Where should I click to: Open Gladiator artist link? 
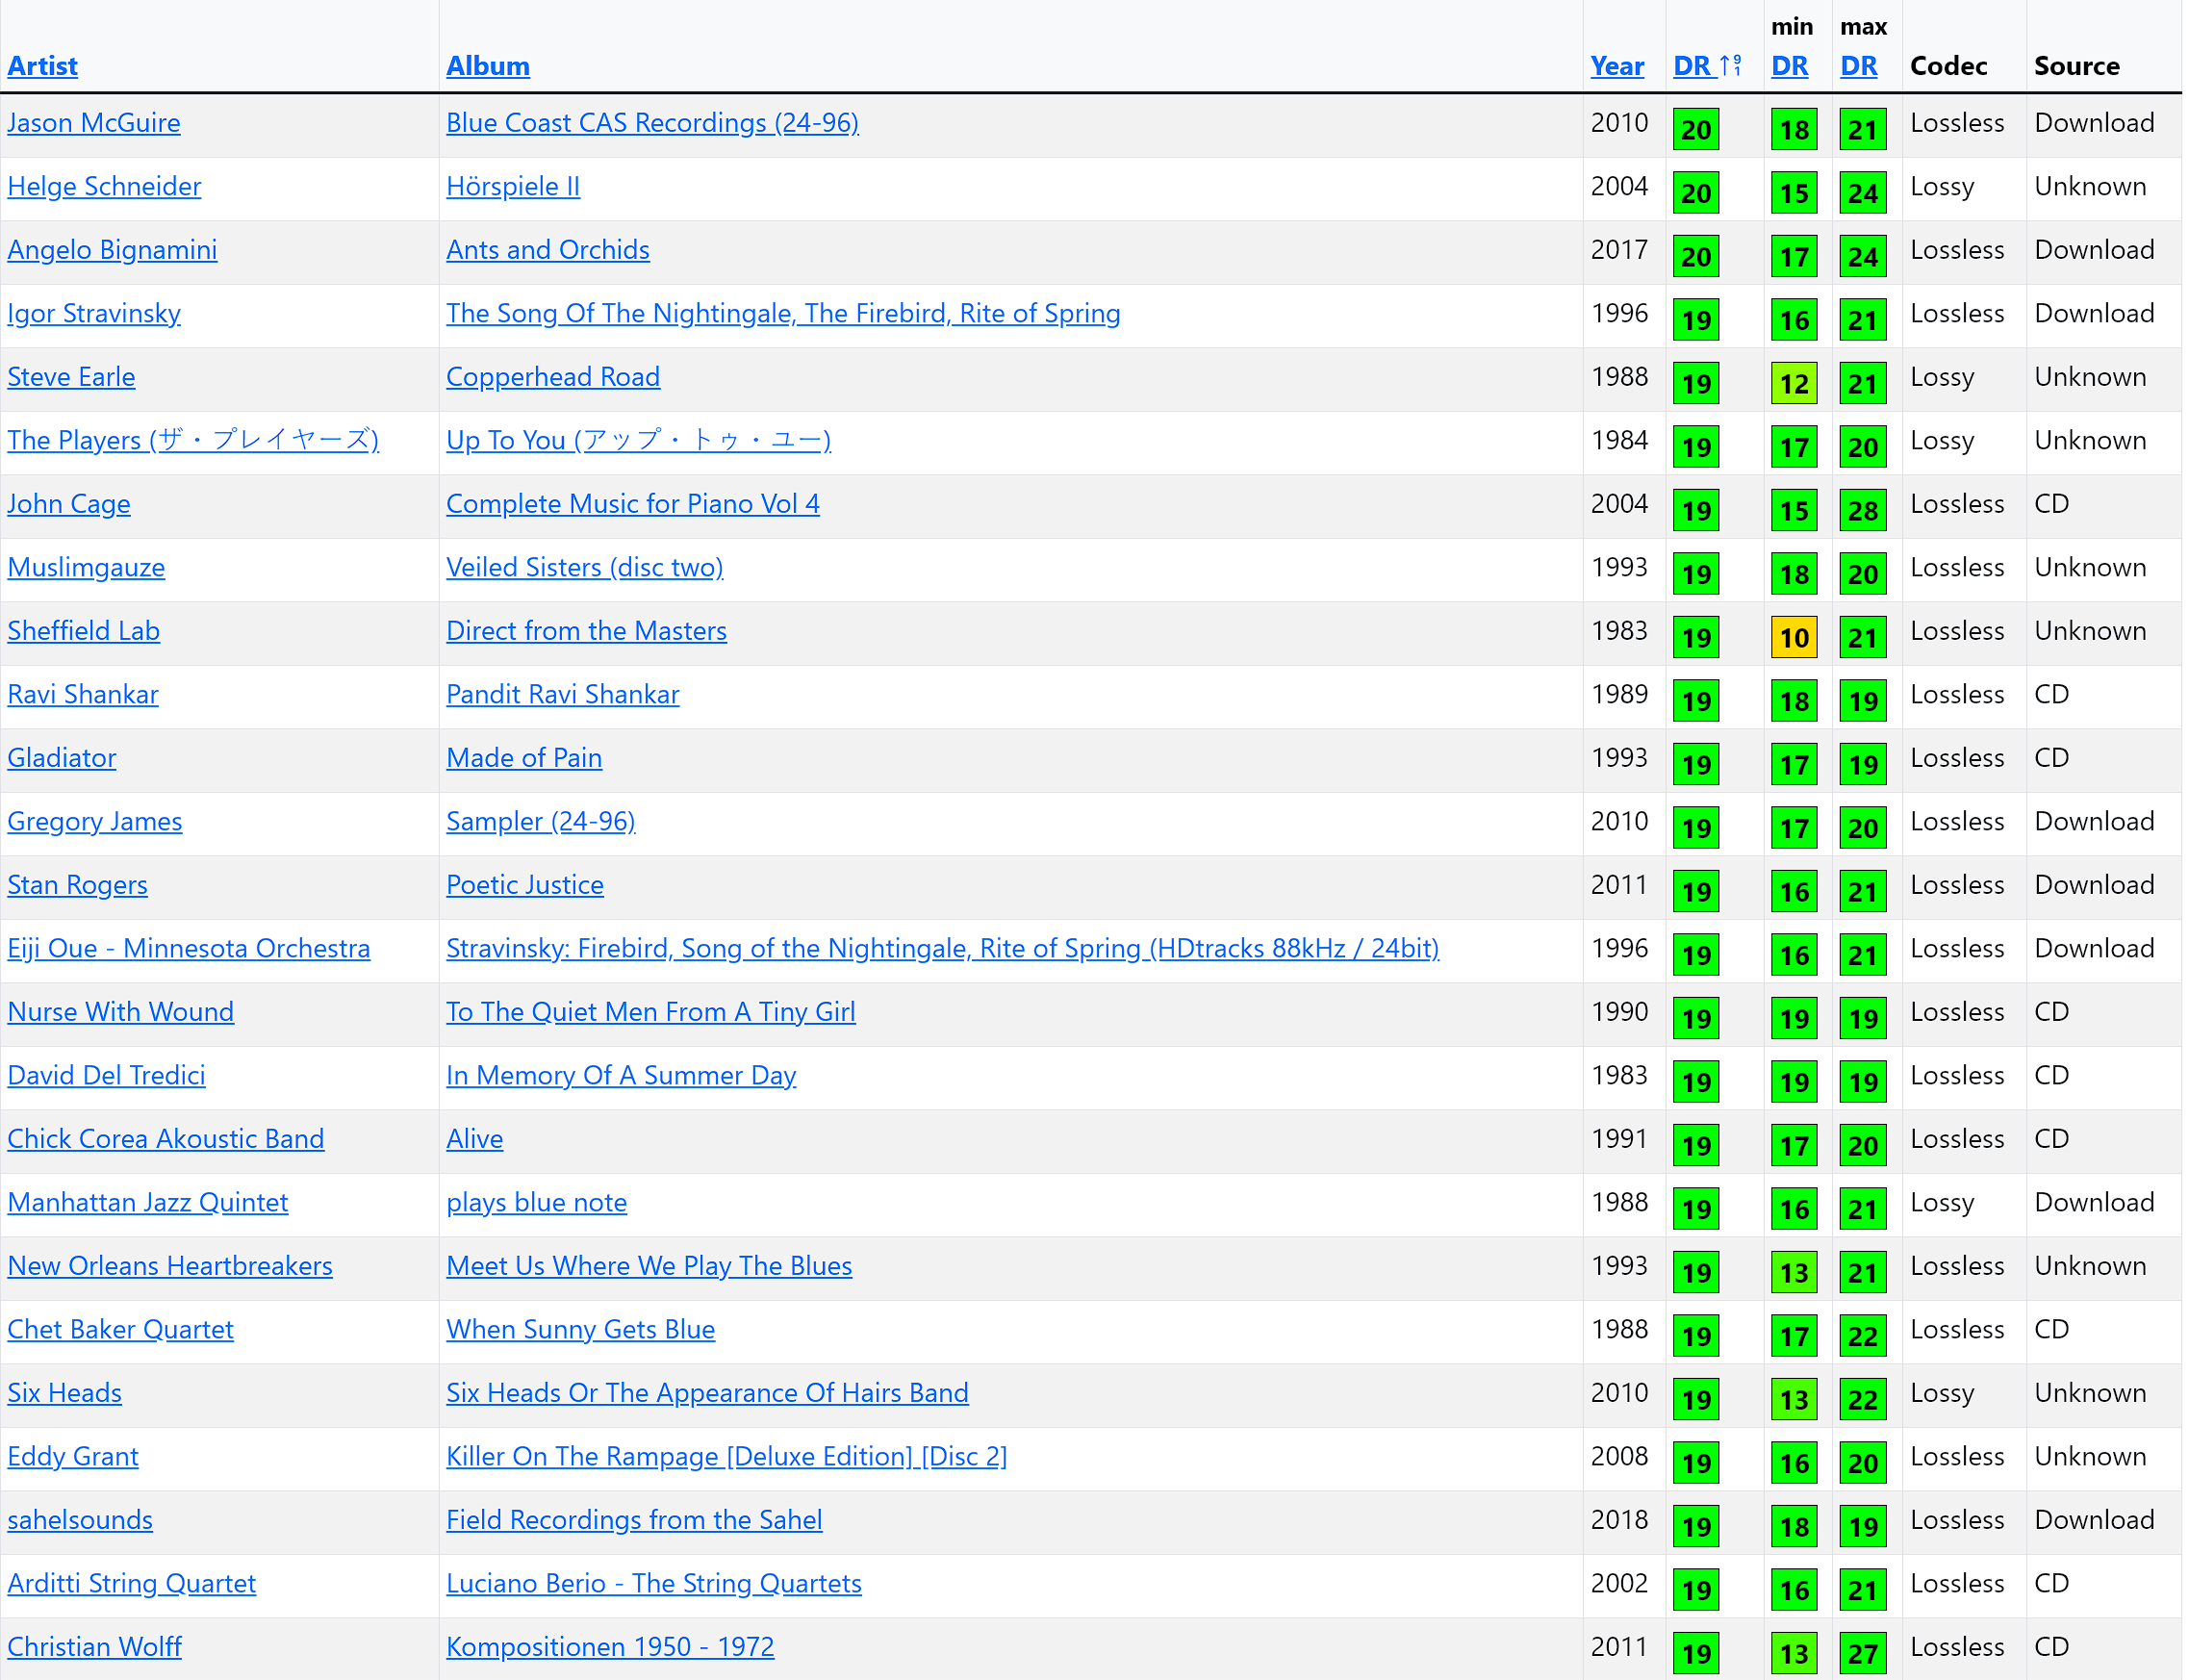[x=62, y=758]
